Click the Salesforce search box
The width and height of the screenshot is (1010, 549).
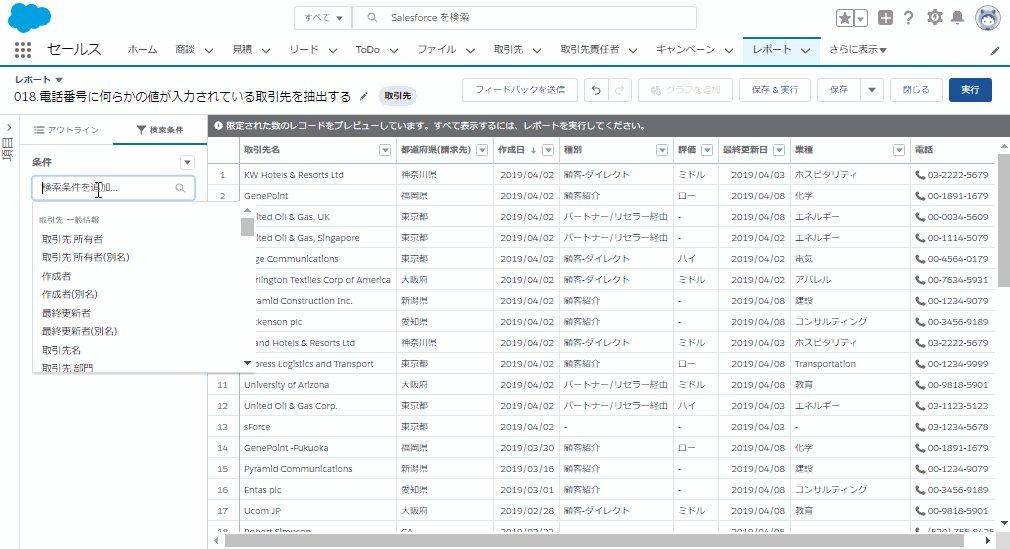524,18
